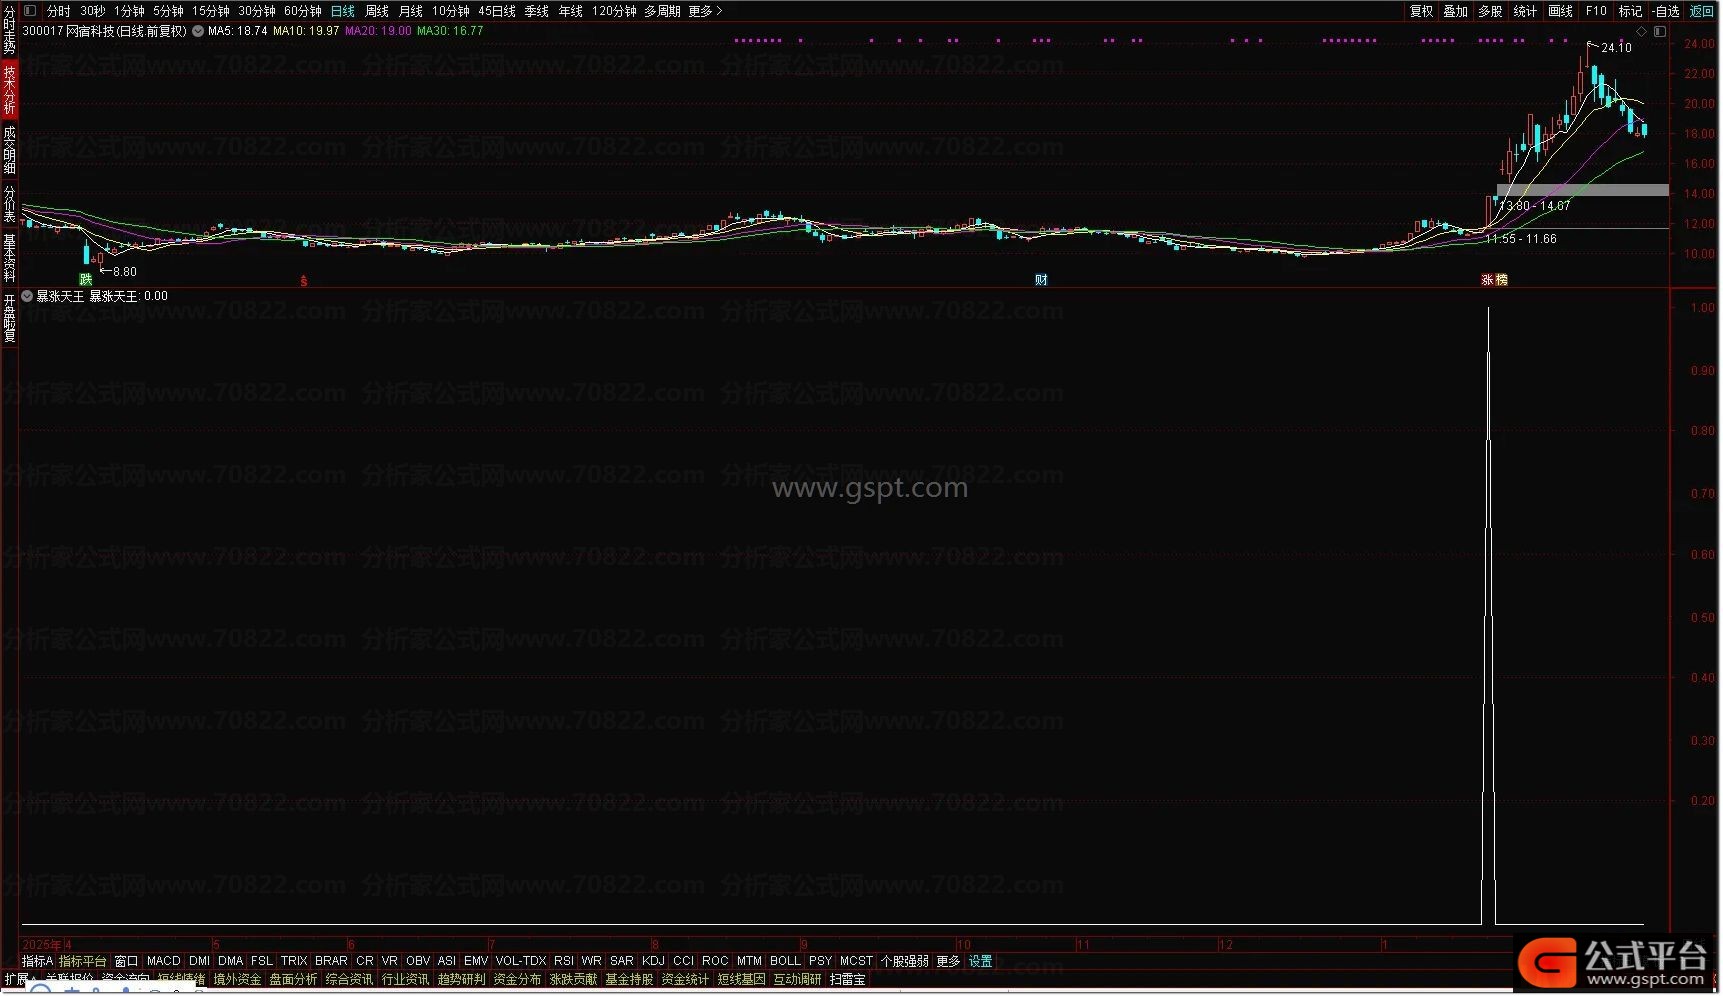Click the 涨 marker icon on chart
Viewport: 1723px width, 996px height.
pyautogui.click(x=1487, y=280)
